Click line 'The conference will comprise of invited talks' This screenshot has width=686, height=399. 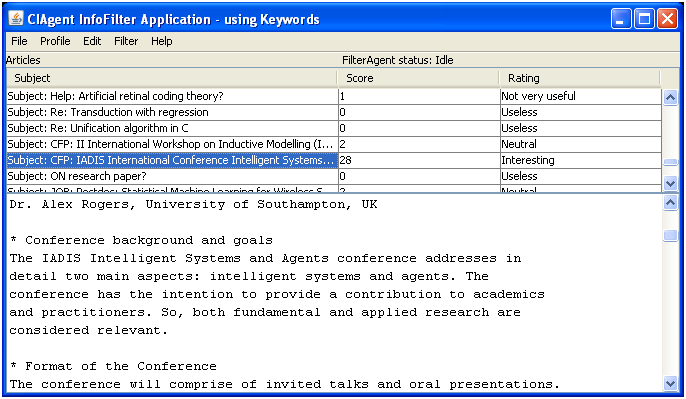point(284,384)
